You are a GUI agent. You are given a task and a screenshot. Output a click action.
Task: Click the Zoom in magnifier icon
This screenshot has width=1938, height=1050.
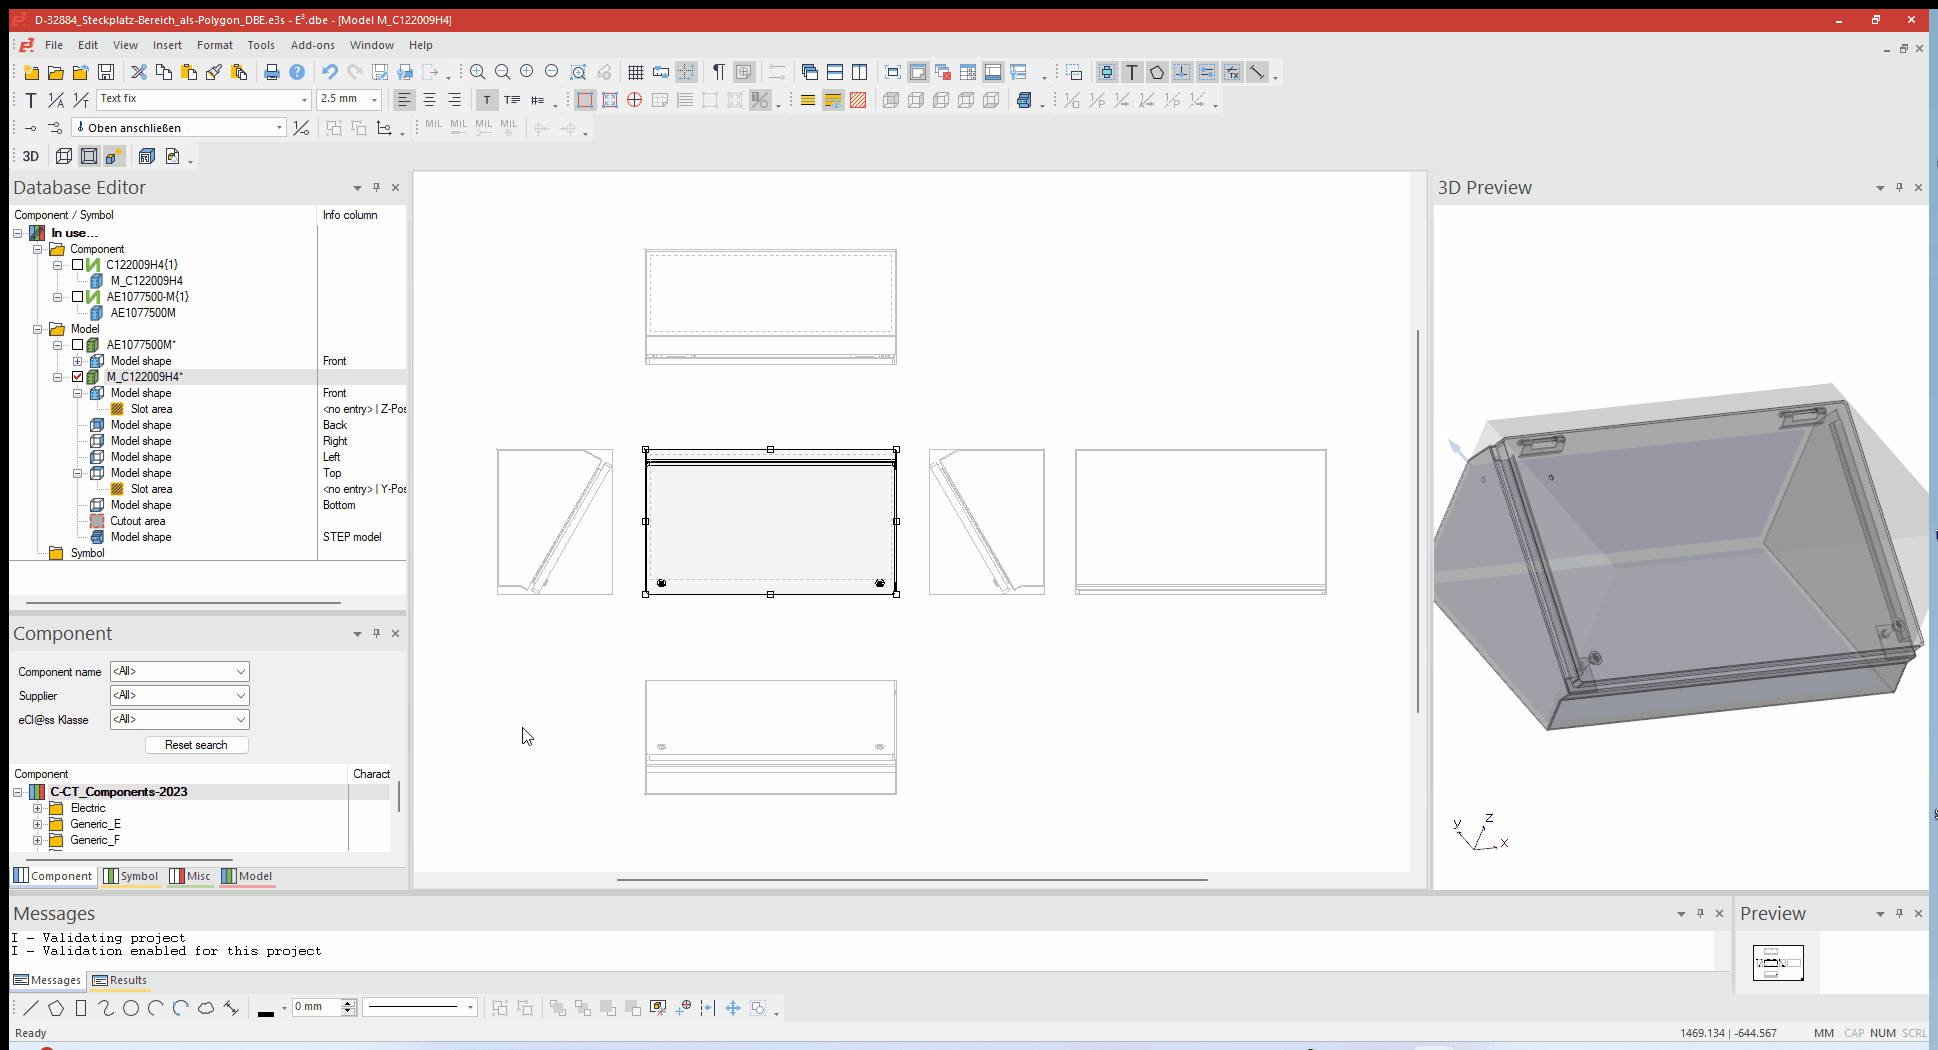tap(477, 72)
